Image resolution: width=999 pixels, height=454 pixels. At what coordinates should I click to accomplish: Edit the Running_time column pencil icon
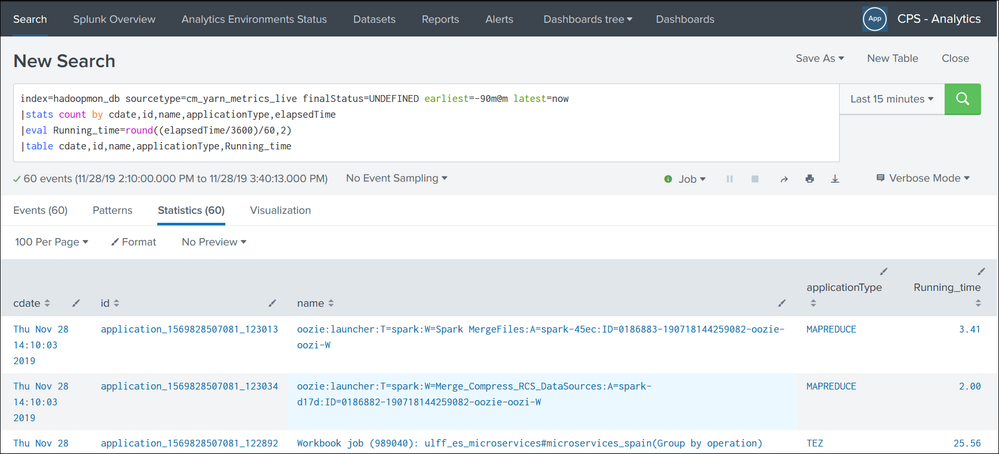click(x=981, y=271)
